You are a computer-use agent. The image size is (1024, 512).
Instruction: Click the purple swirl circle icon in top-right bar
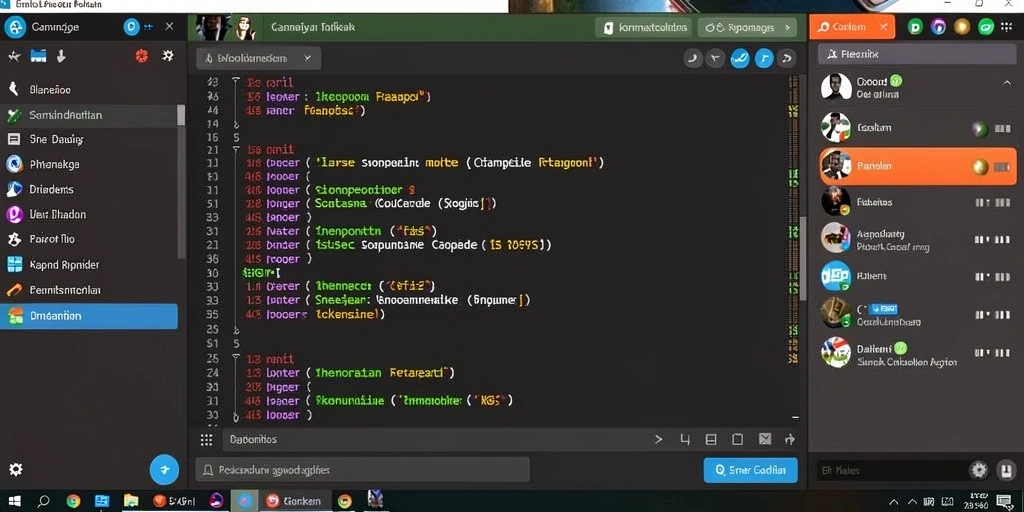point(938,27)
